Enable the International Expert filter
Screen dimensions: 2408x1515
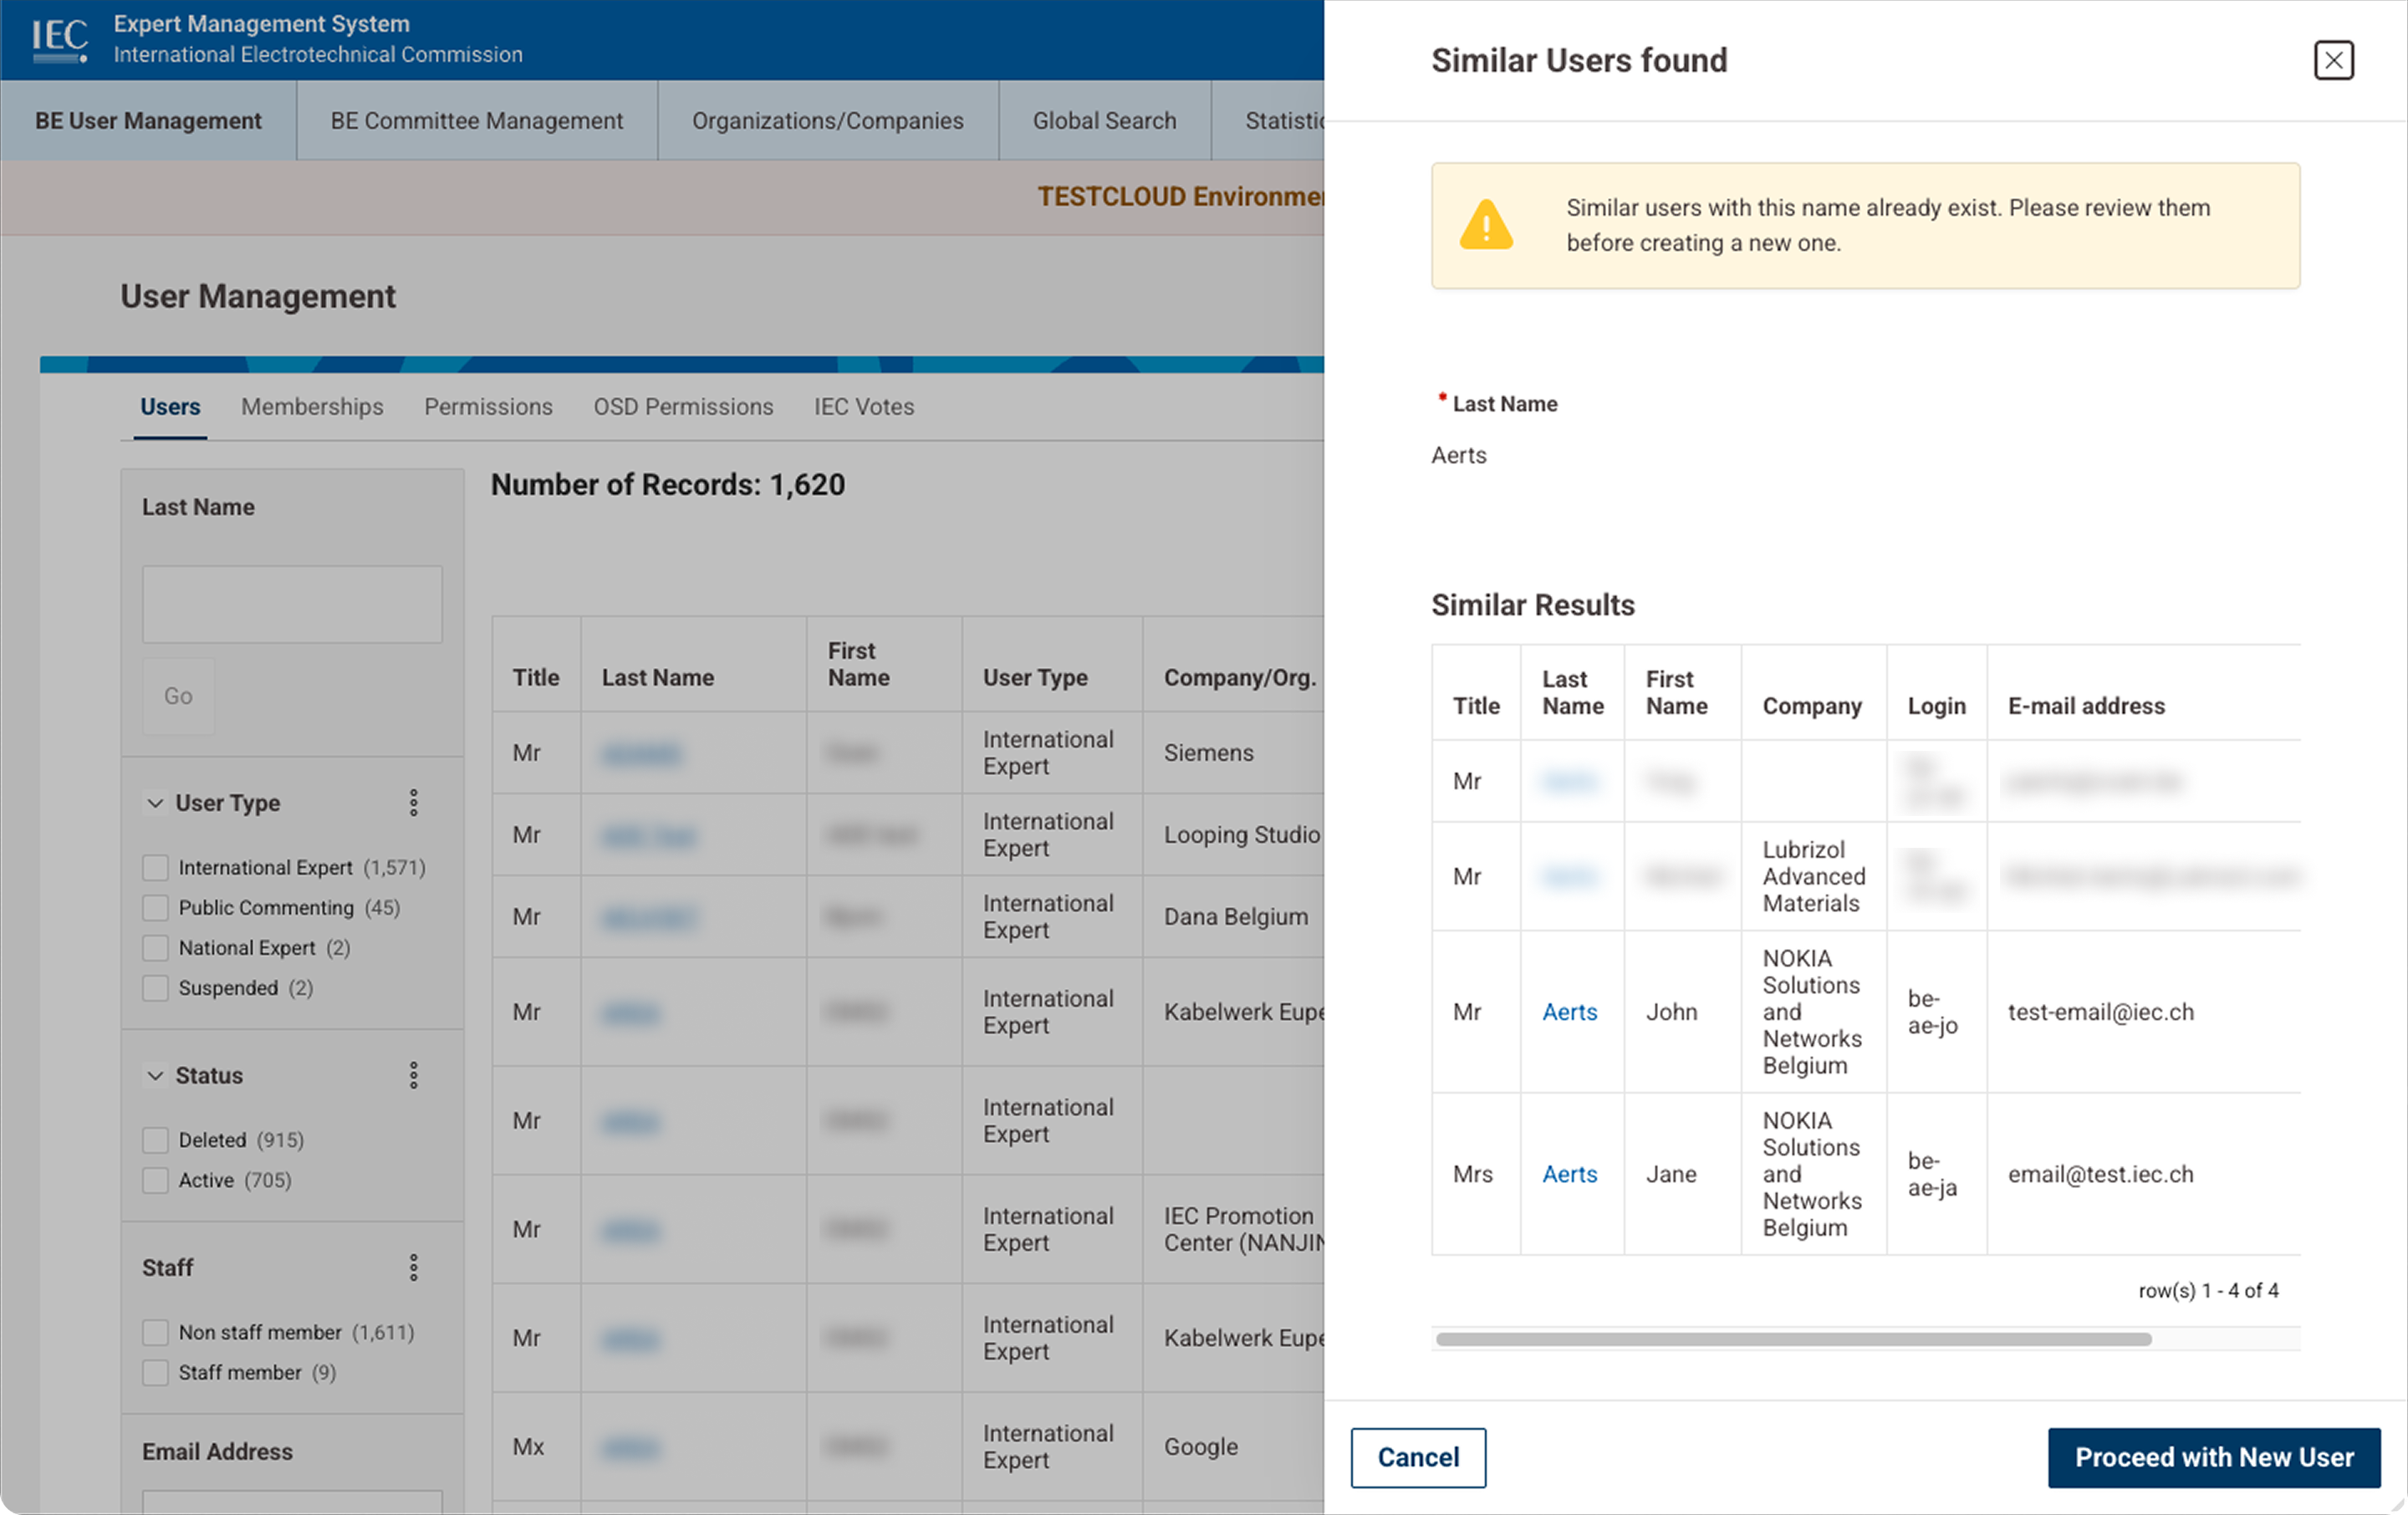(x=155, y=867)
